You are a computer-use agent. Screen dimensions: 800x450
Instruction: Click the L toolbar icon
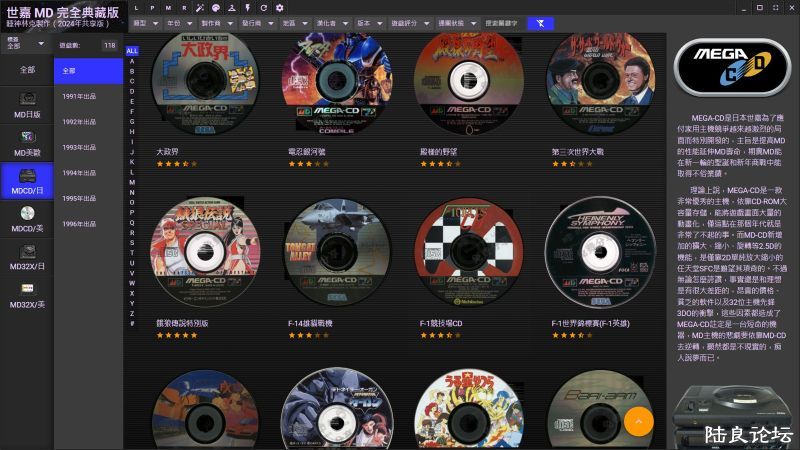pos(136,8)
